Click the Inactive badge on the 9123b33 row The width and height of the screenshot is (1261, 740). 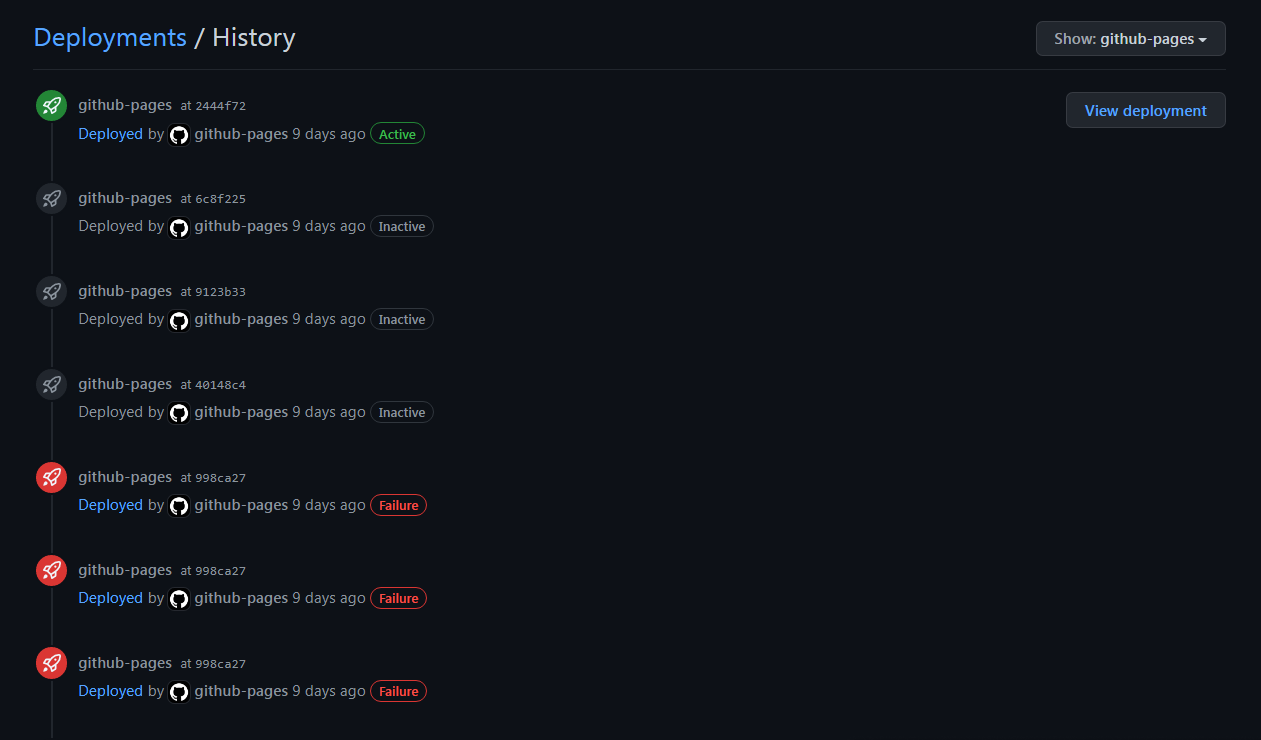point(401,319)
